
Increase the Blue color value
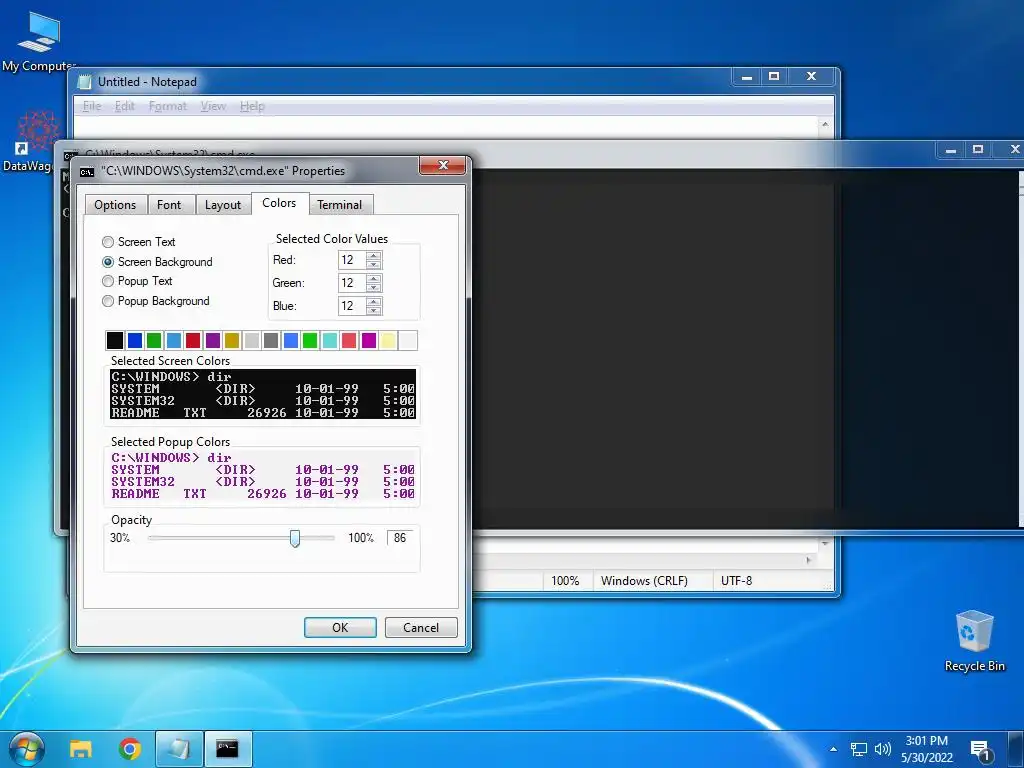[374, 301]
